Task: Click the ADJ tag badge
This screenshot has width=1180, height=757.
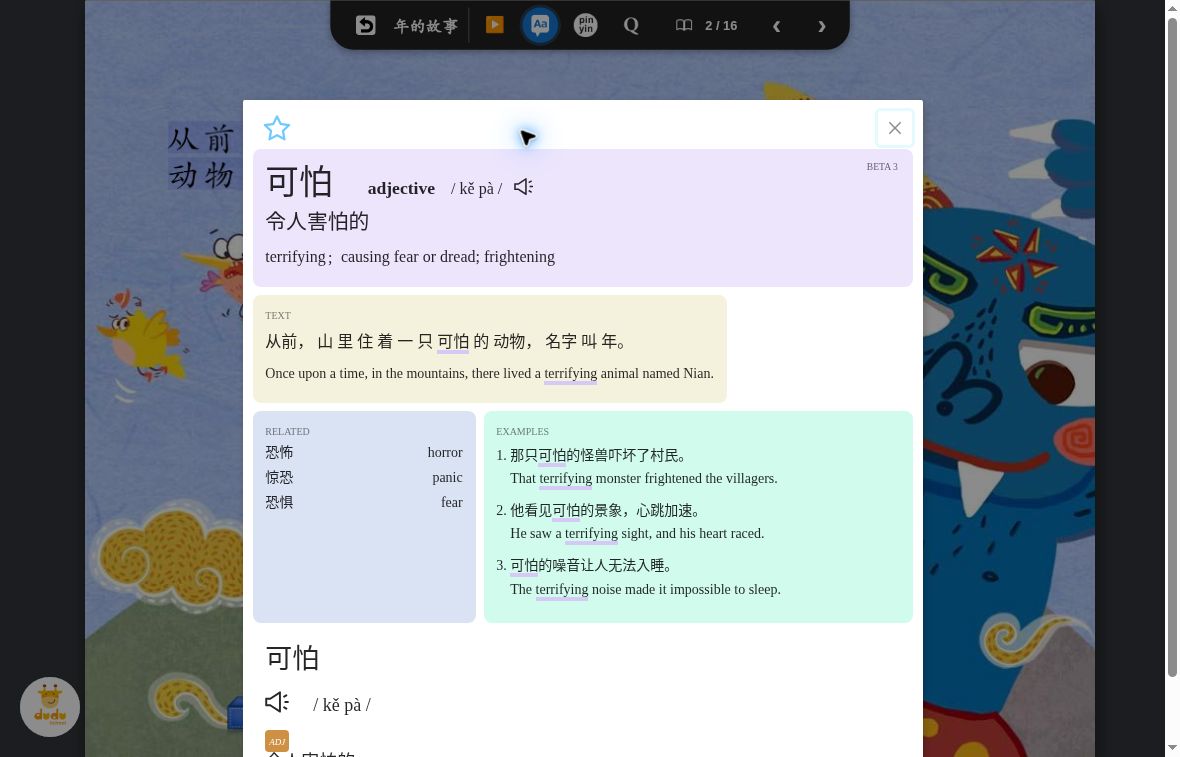Action: (276, 741)
